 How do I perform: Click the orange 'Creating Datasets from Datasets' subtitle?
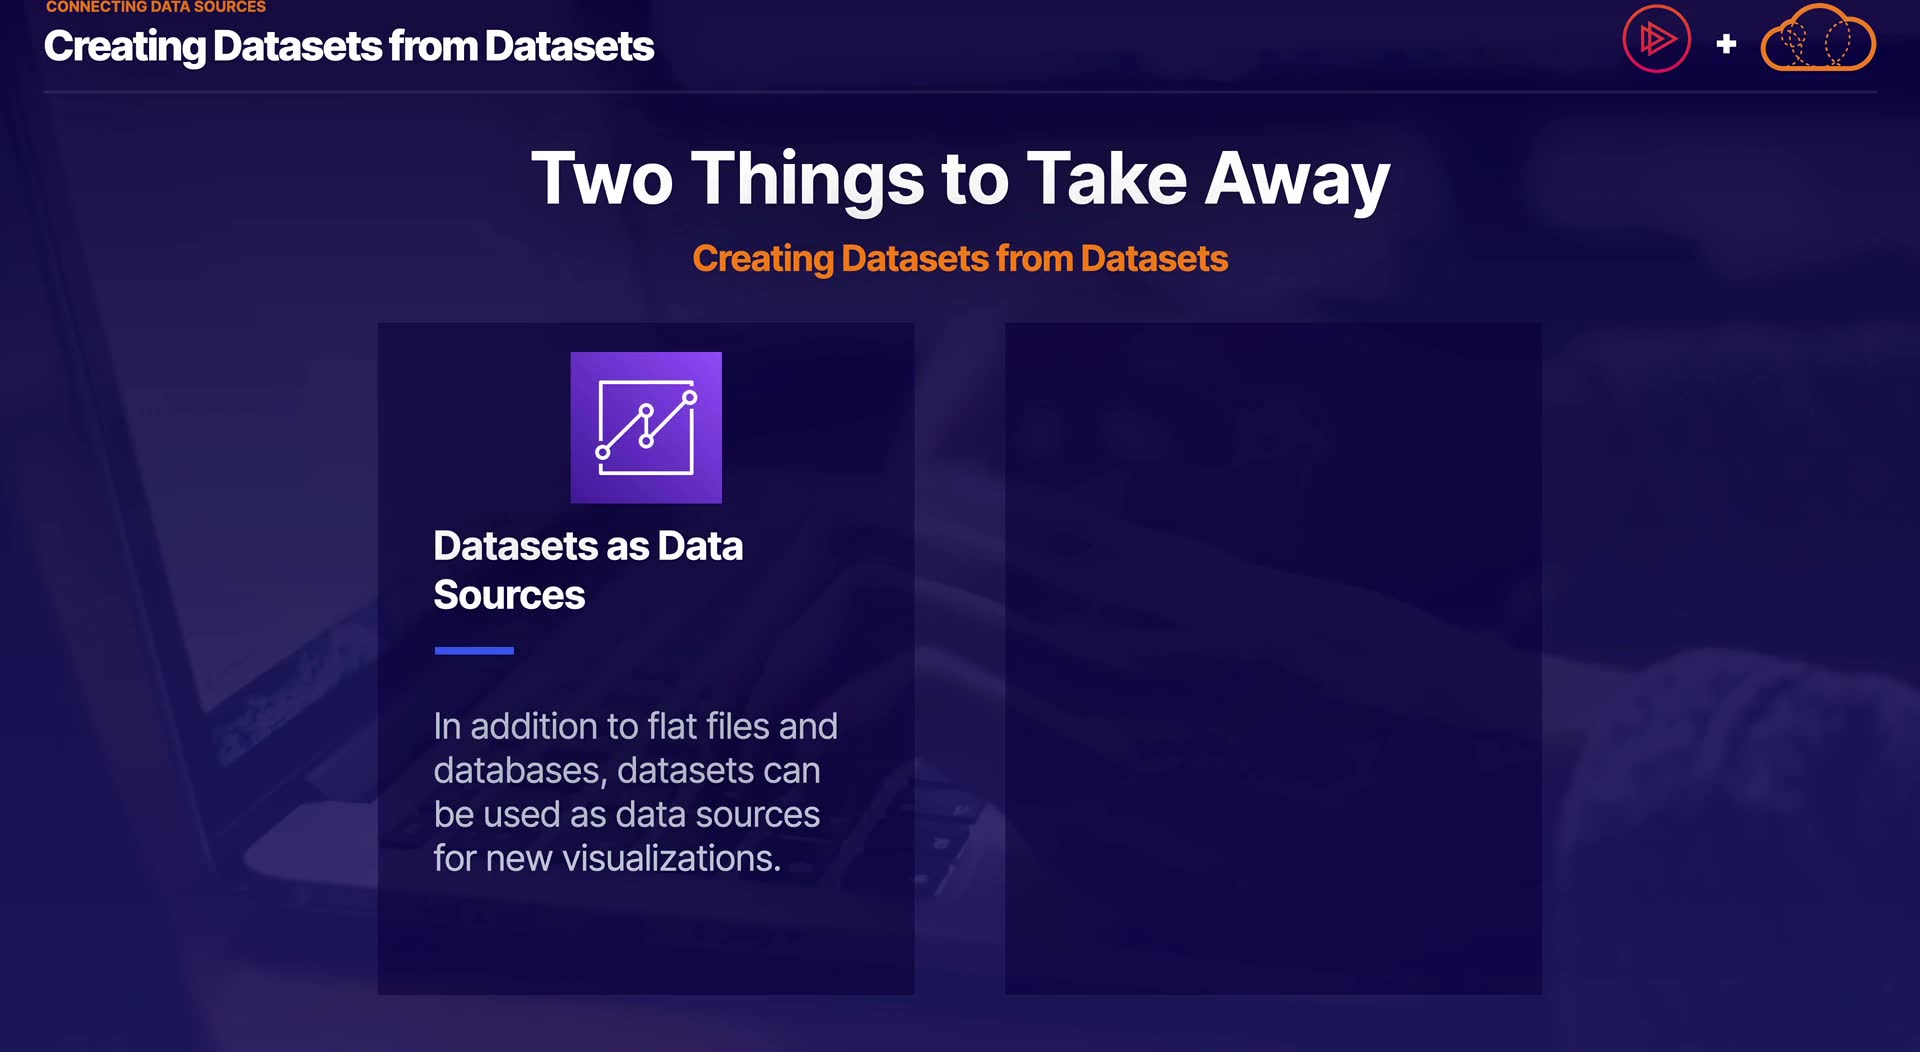click(x=960, y=259)
